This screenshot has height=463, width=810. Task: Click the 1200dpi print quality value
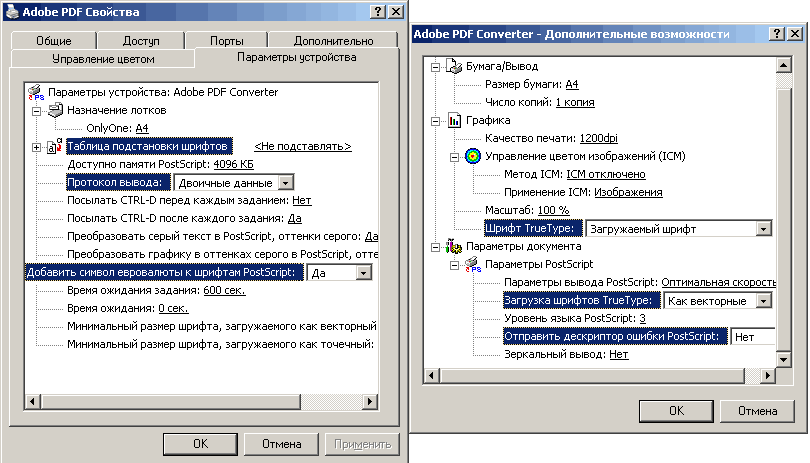[x=599, y=138]
